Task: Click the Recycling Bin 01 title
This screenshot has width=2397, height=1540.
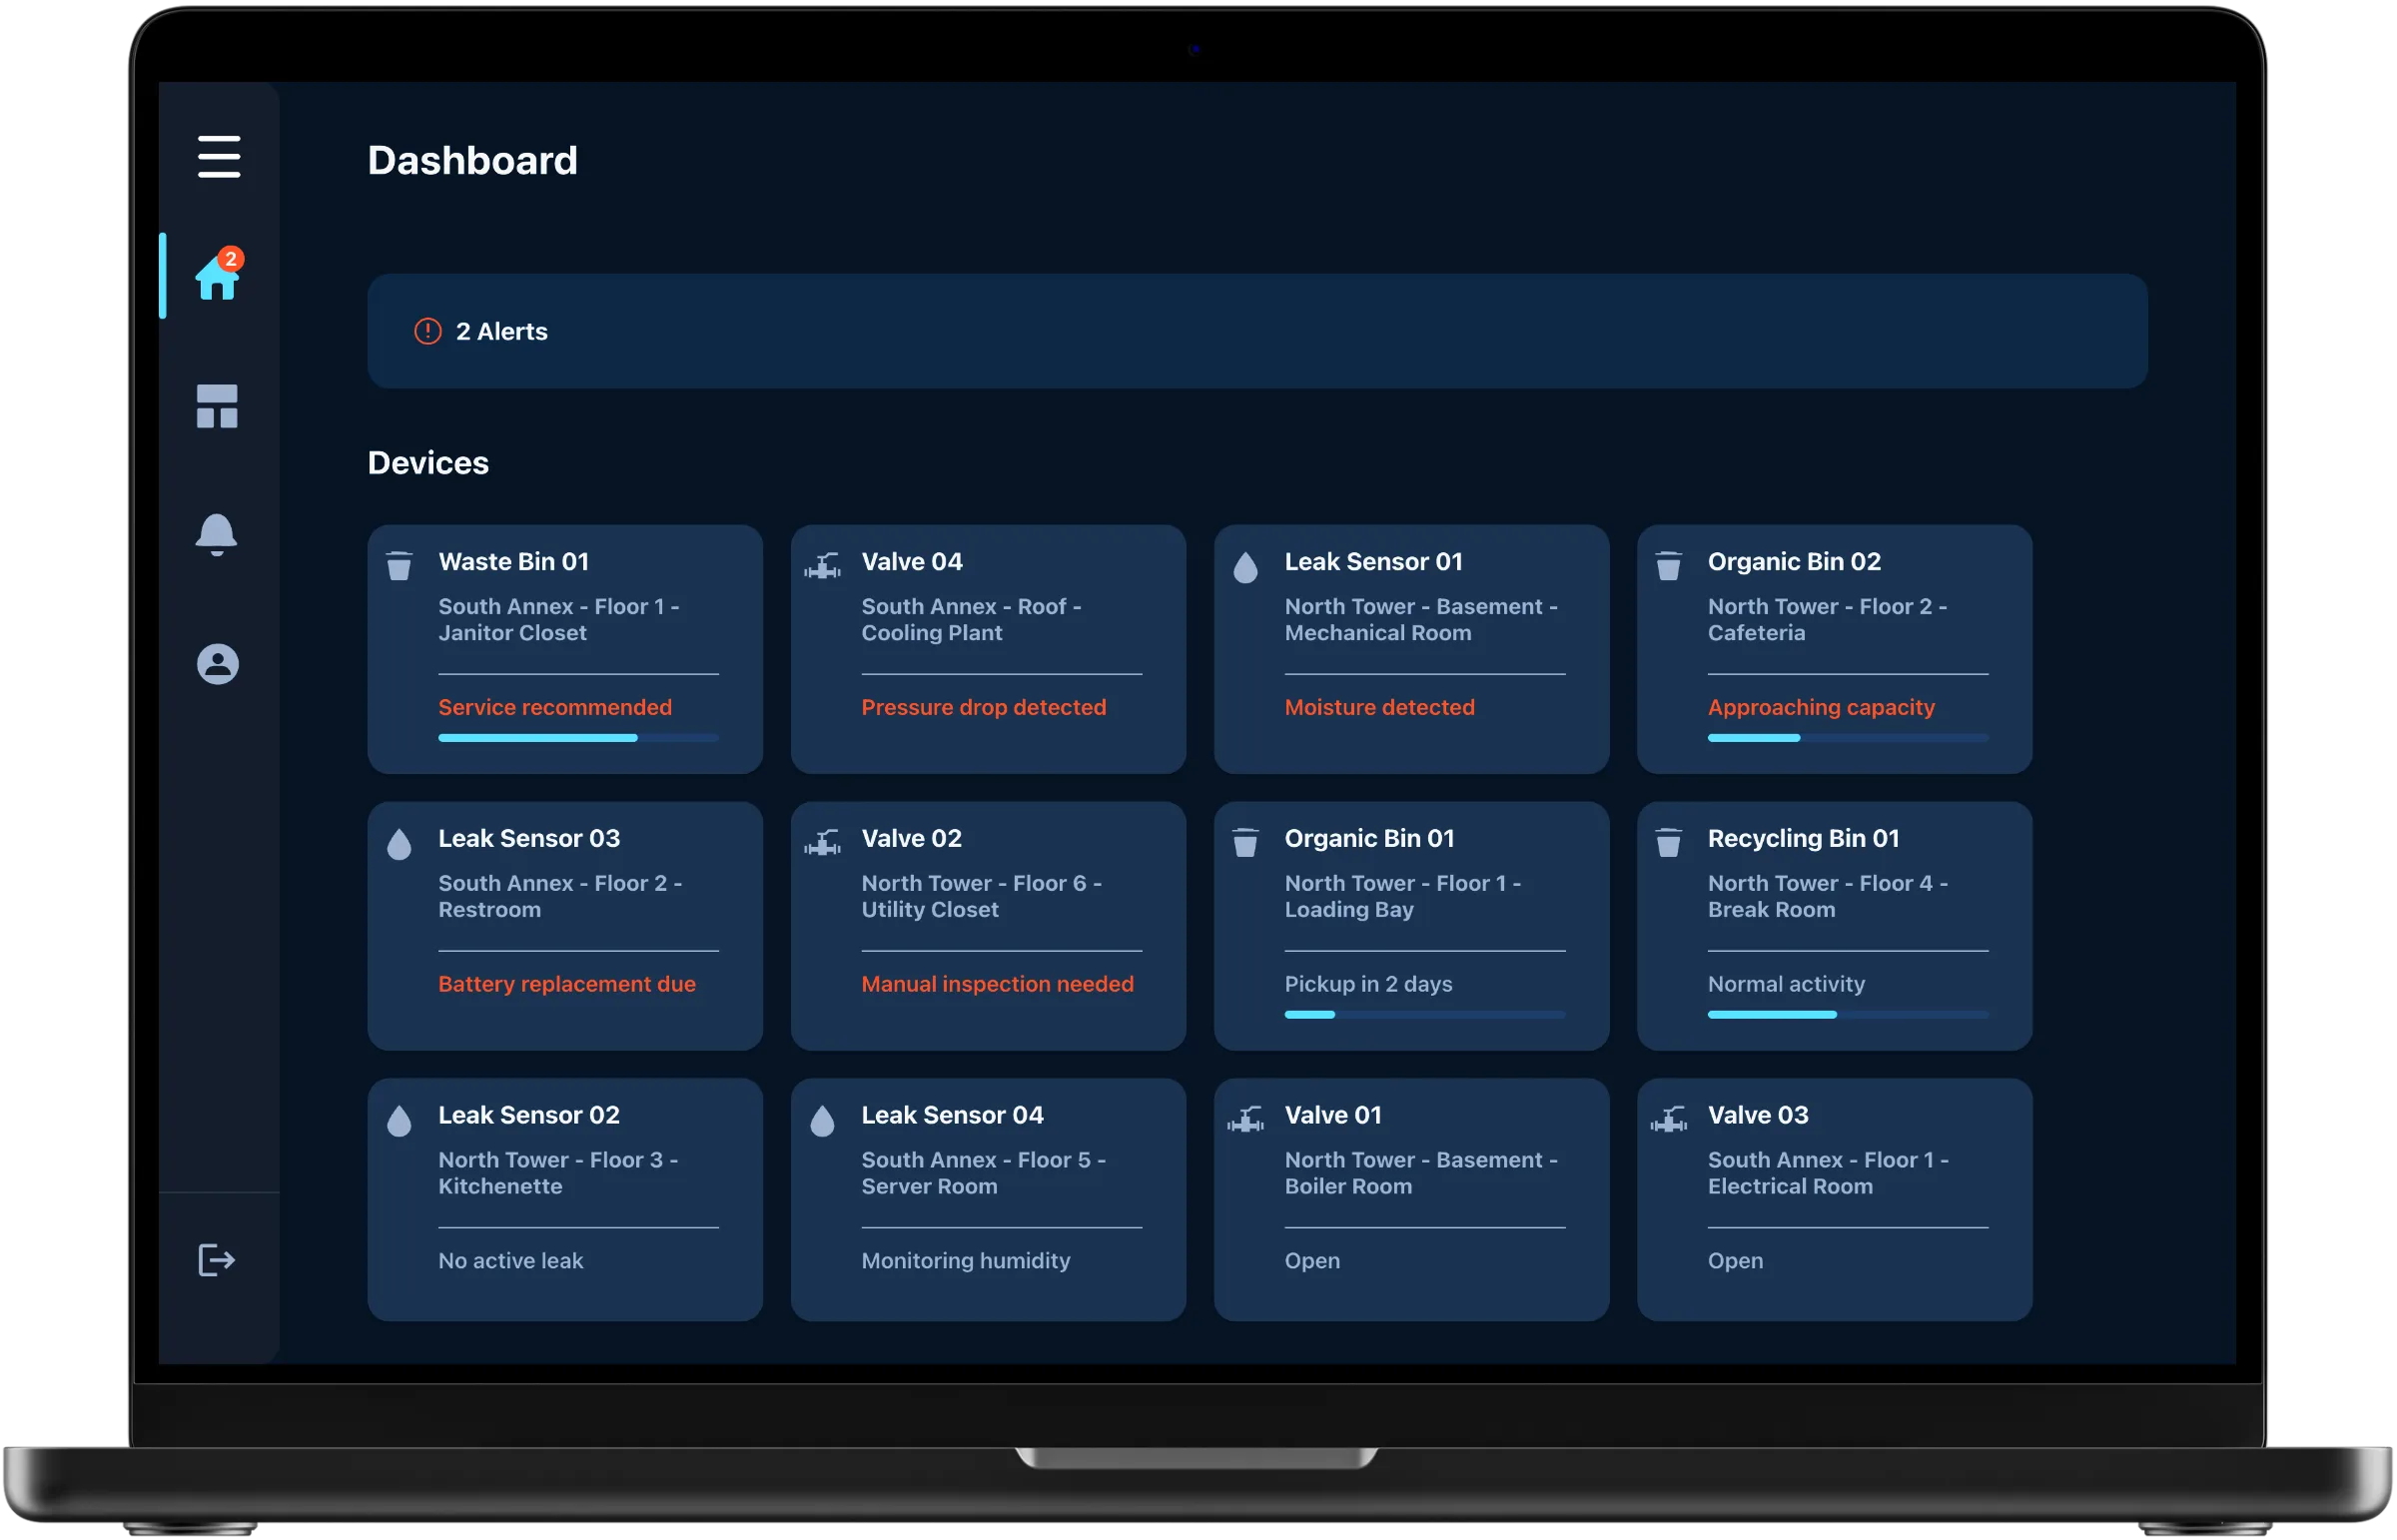Action: coord(1803,838)
